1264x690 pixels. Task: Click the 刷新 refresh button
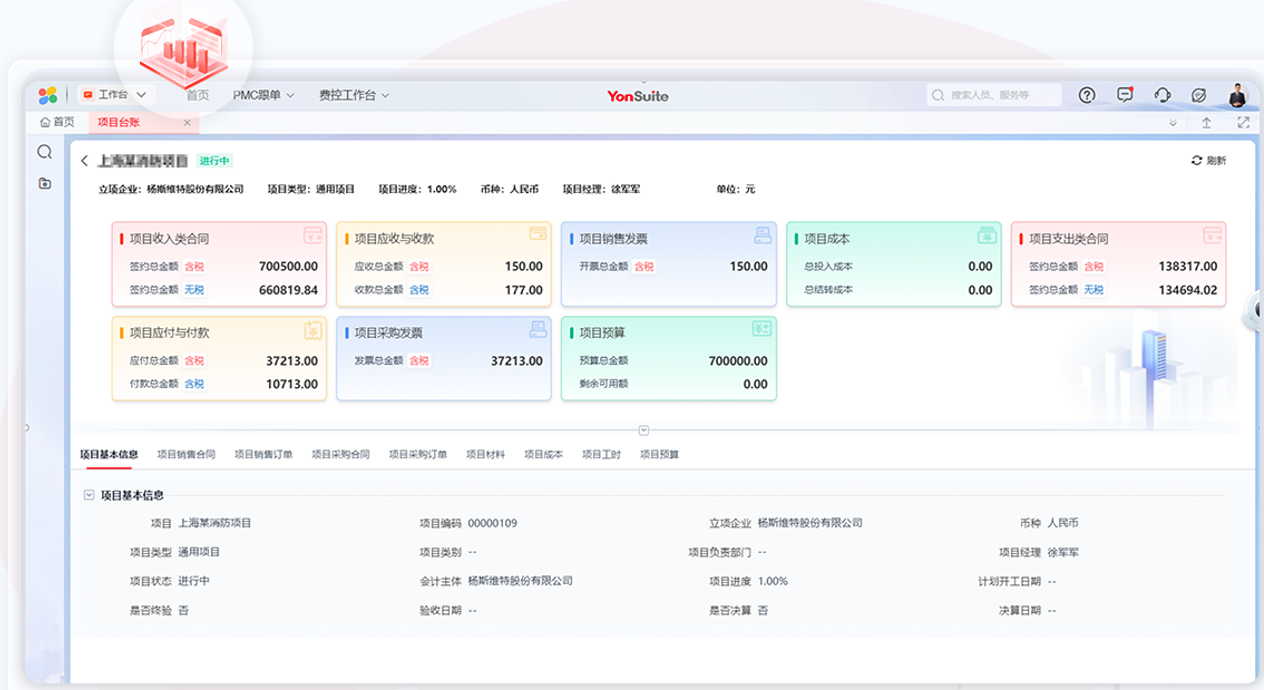(1208, 161)
